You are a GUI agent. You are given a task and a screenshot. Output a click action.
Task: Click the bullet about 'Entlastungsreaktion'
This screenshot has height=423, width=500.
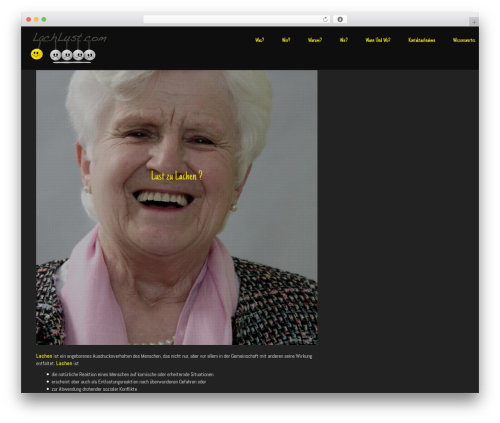(129, 382)
